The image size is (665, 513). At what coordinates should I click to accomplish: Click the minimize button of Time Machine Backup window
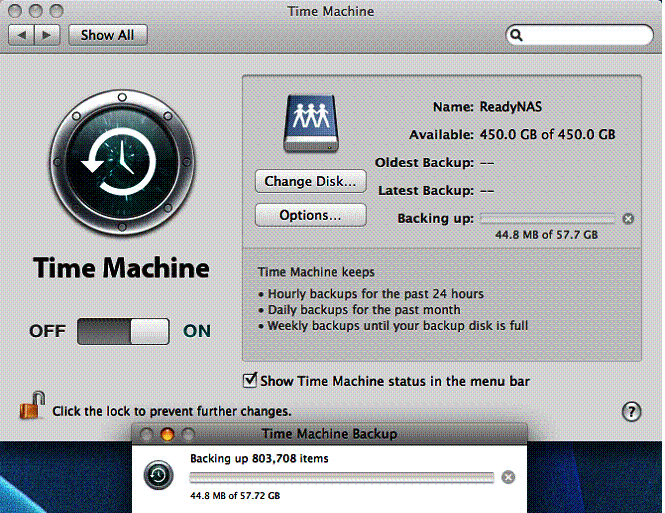pos(167,434)
